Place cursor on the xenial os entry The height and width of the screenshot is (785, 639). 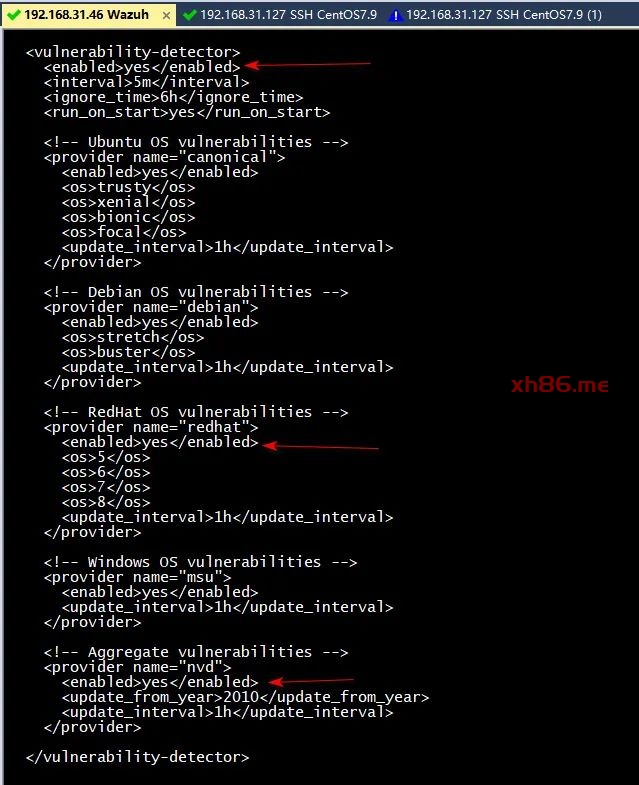click(x=128, y=202)
